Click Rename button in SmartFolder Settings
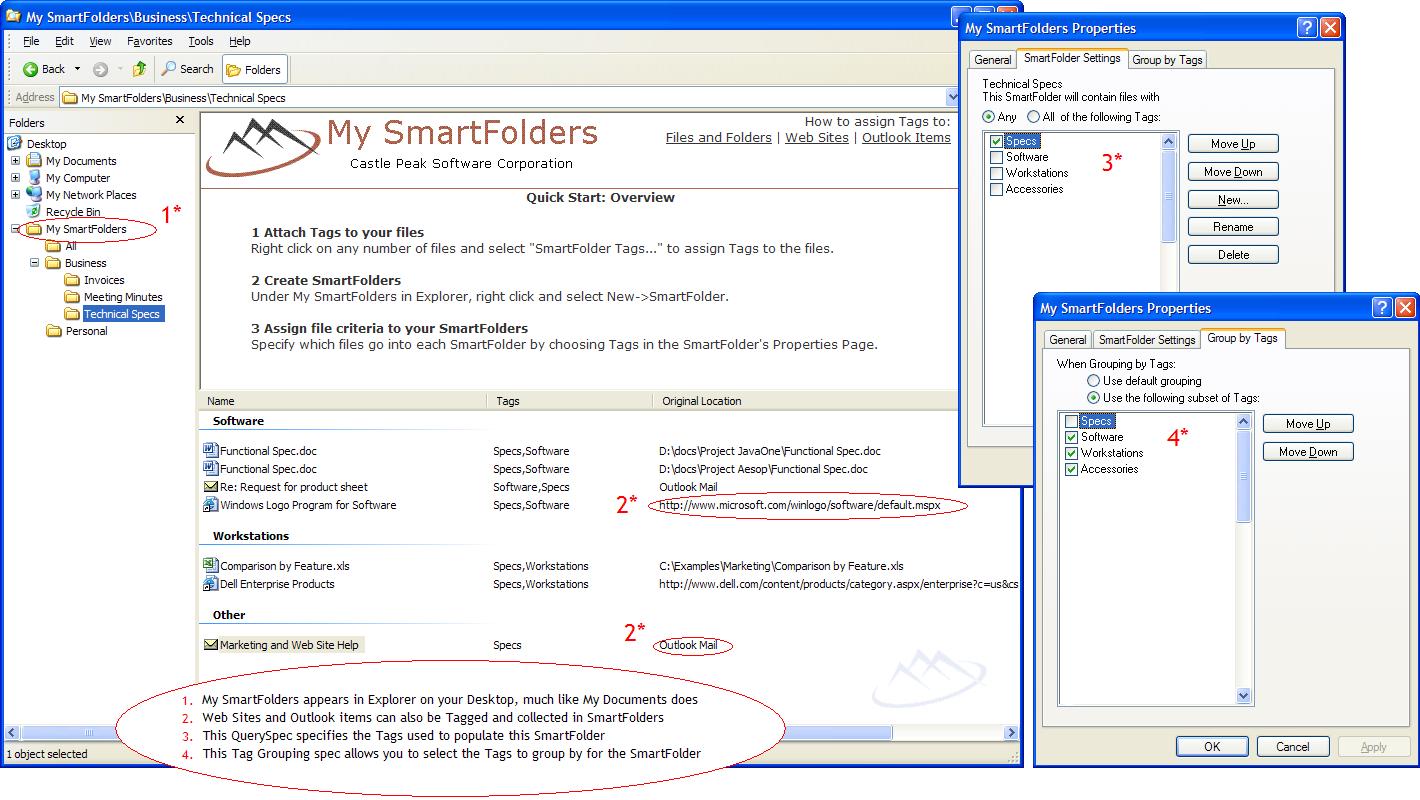Screen dimensions: 1420x800 (1233, 227)
